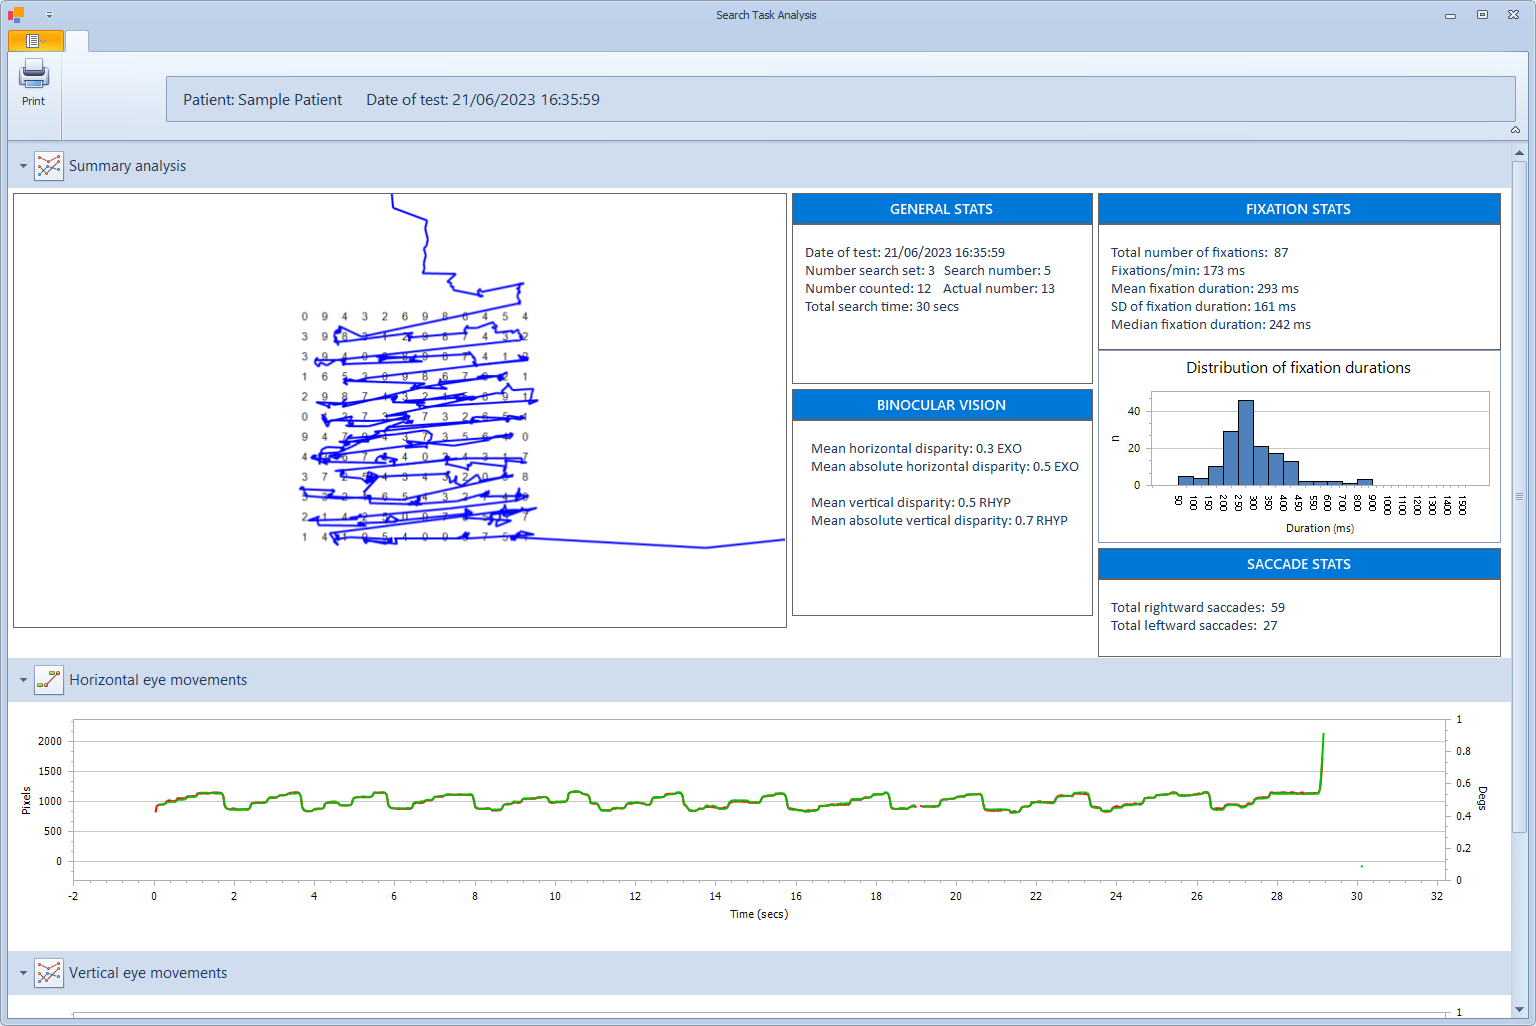Viewport: 1536px width, 1026px height.
Task: Click the scrollbar down arrow
Action: [x=1519, y=1010]
